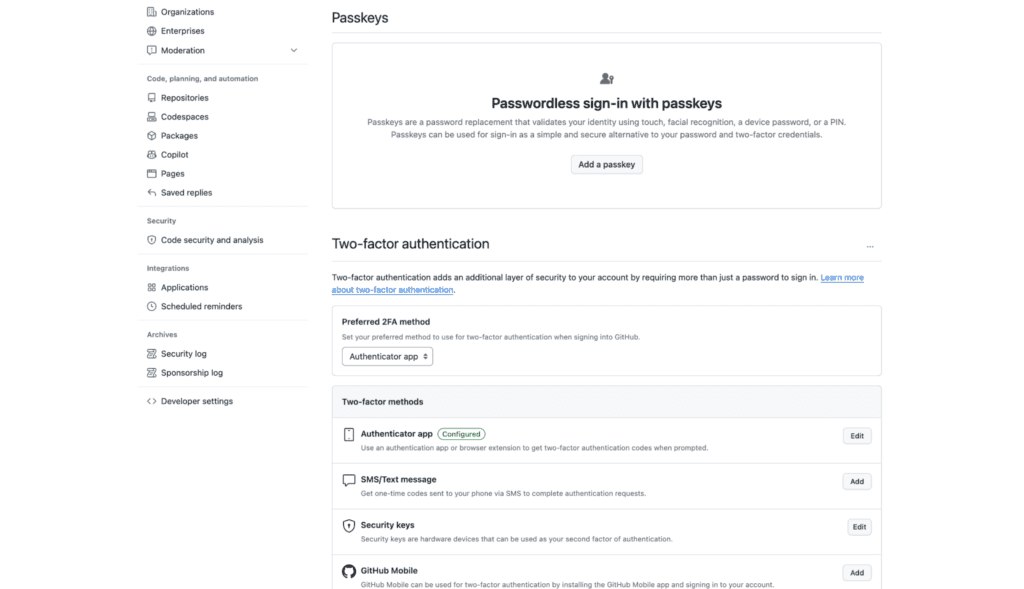The width and height of the screenshot is (1024, 589).
Task: Go to Security log page
Action: (183, 354)
